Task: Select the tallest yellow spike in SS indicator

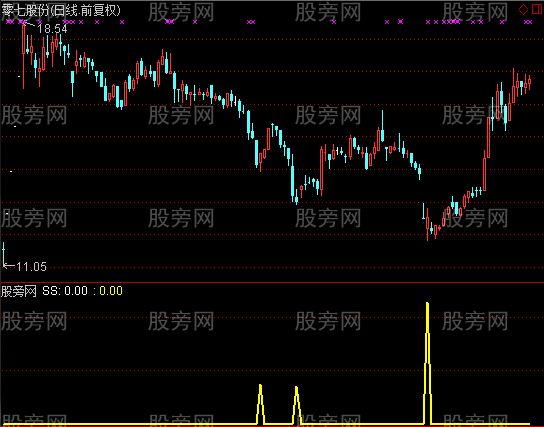Action: tap(427, 363)
